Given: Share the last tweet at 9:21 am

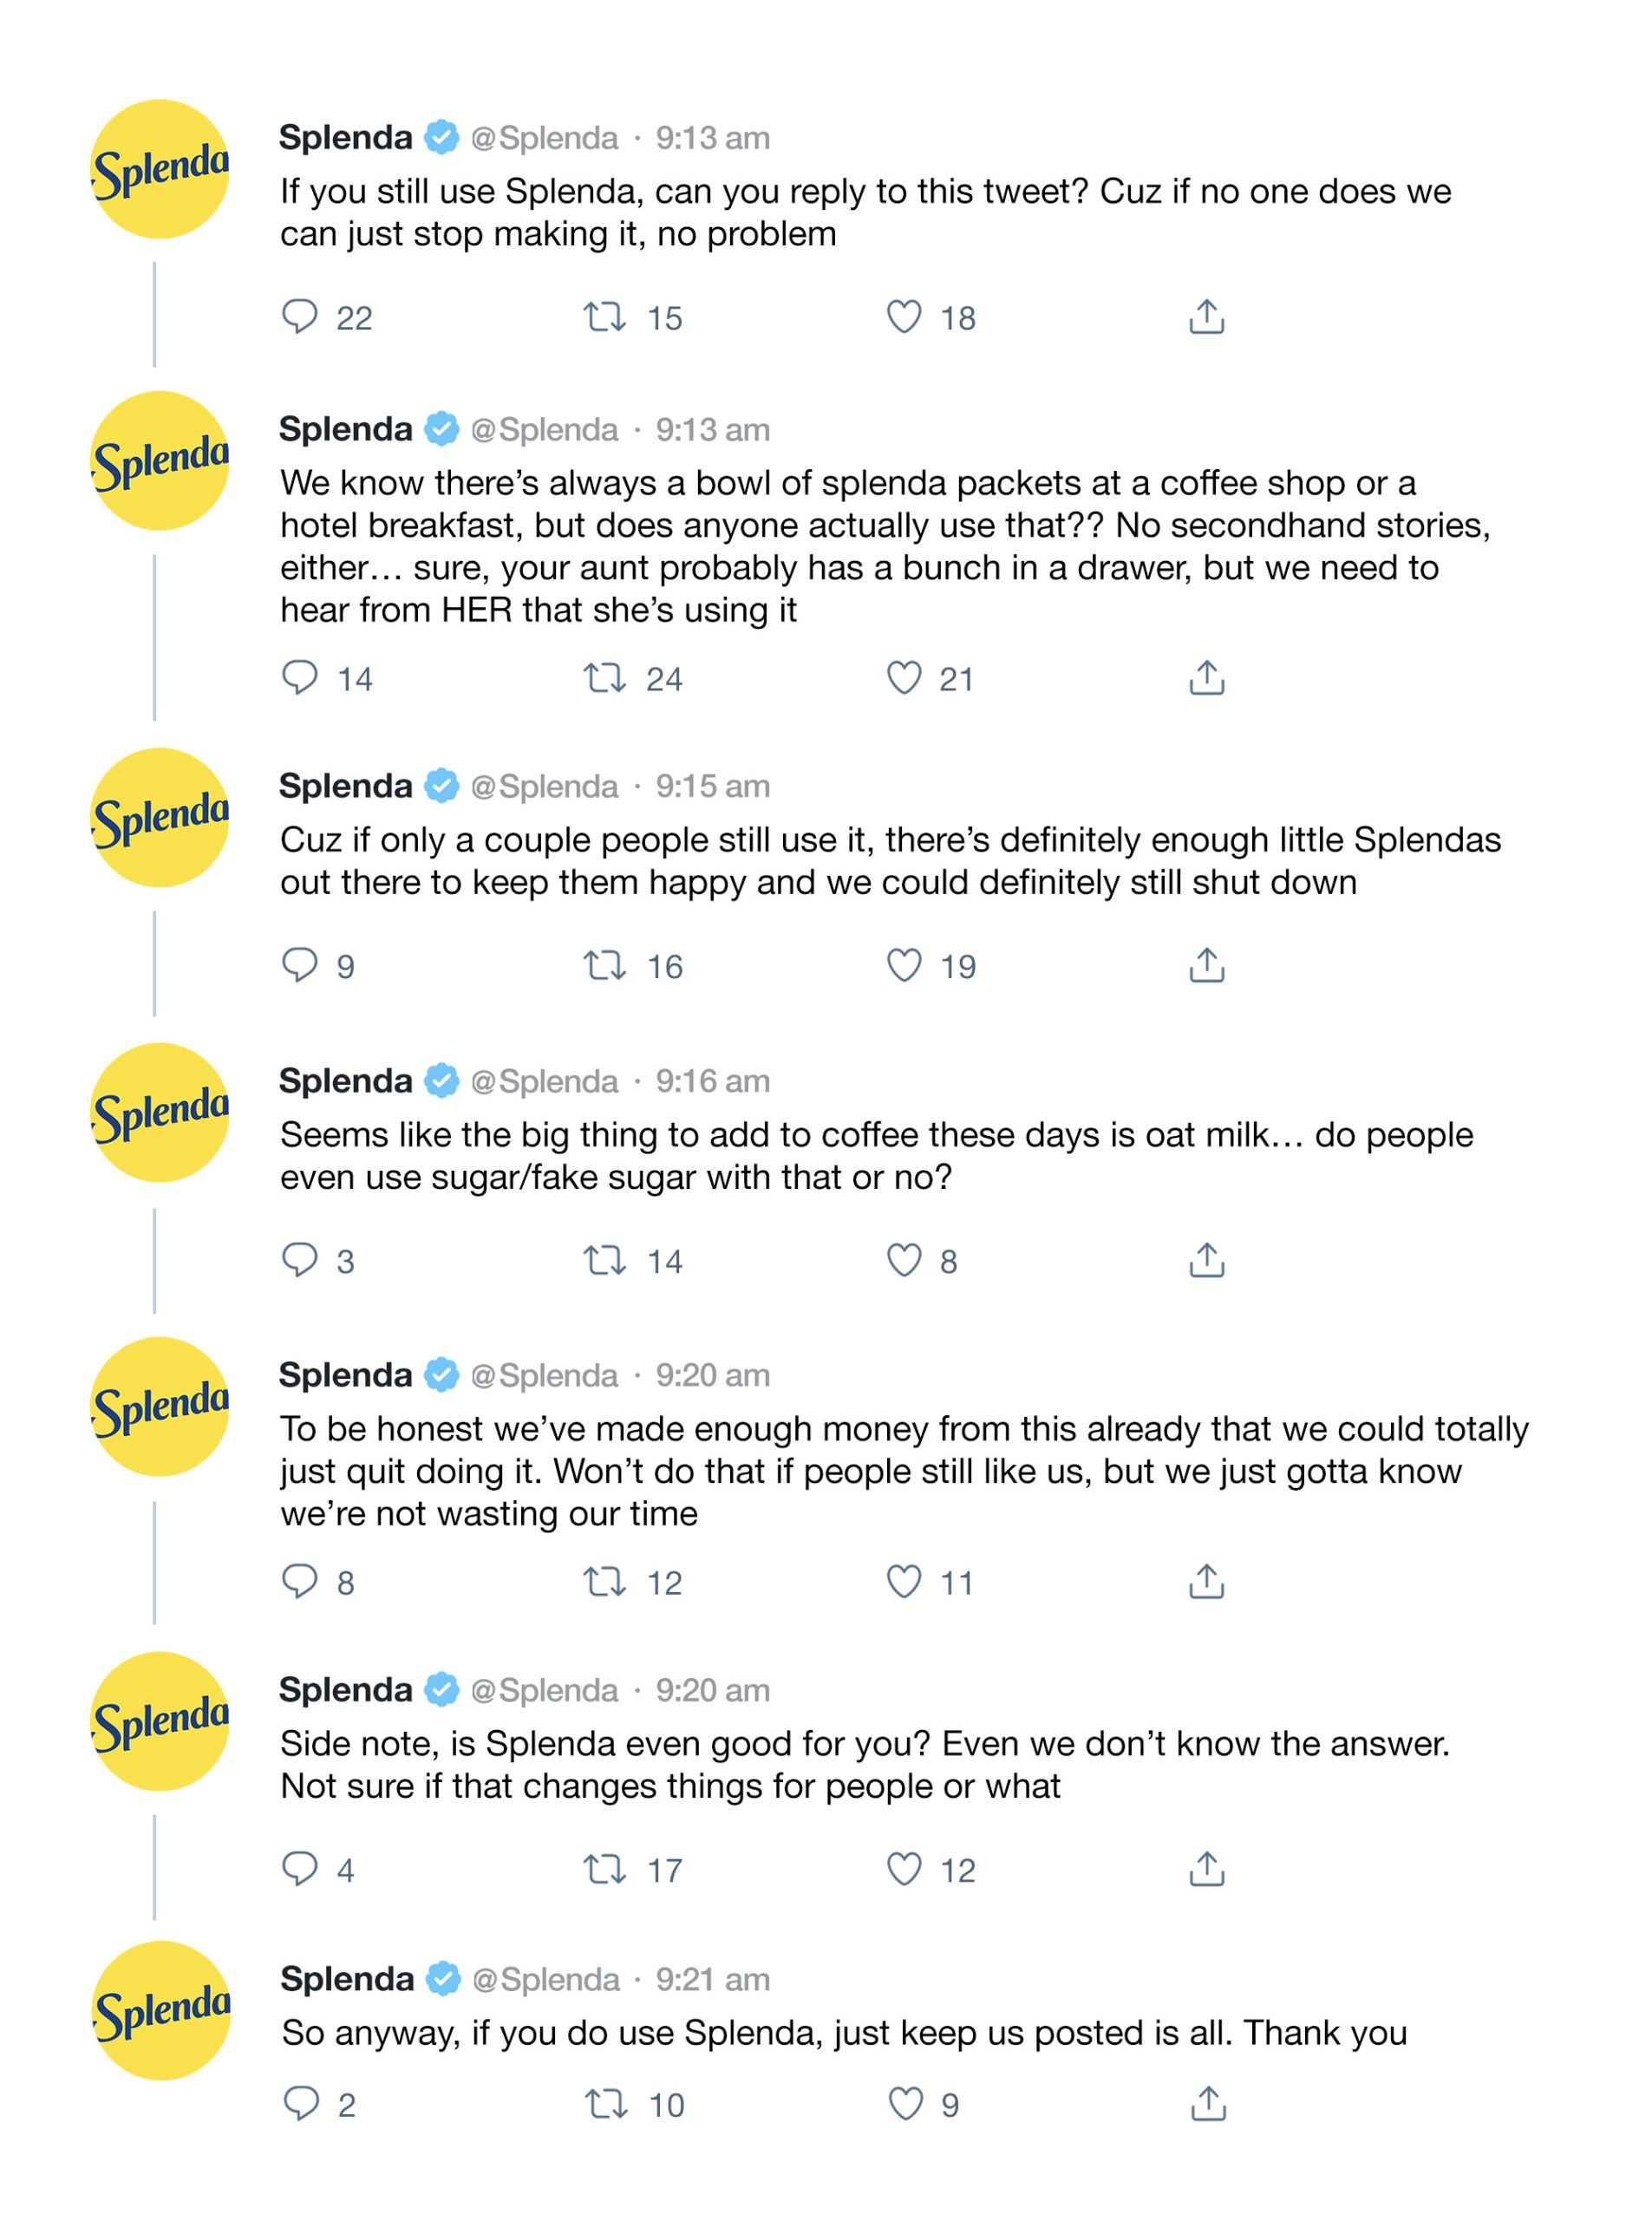Looking at the screenshot, I should (x=1208, y=2103).
